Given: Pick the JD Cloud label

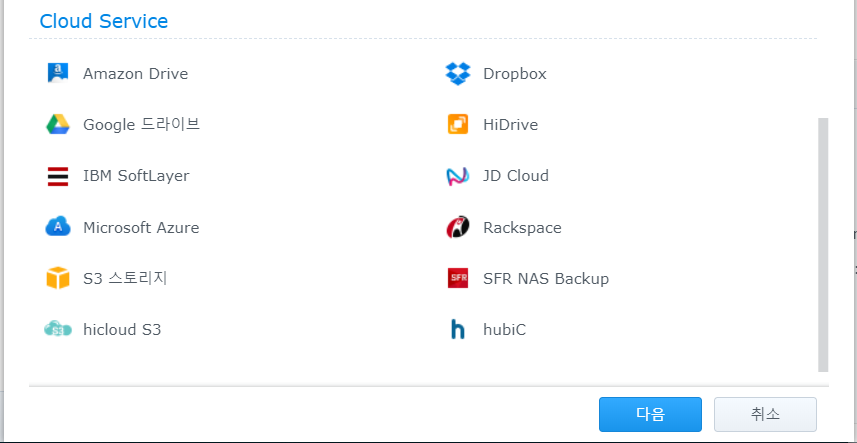Looking at the screenshot, I should pos(516,176).
